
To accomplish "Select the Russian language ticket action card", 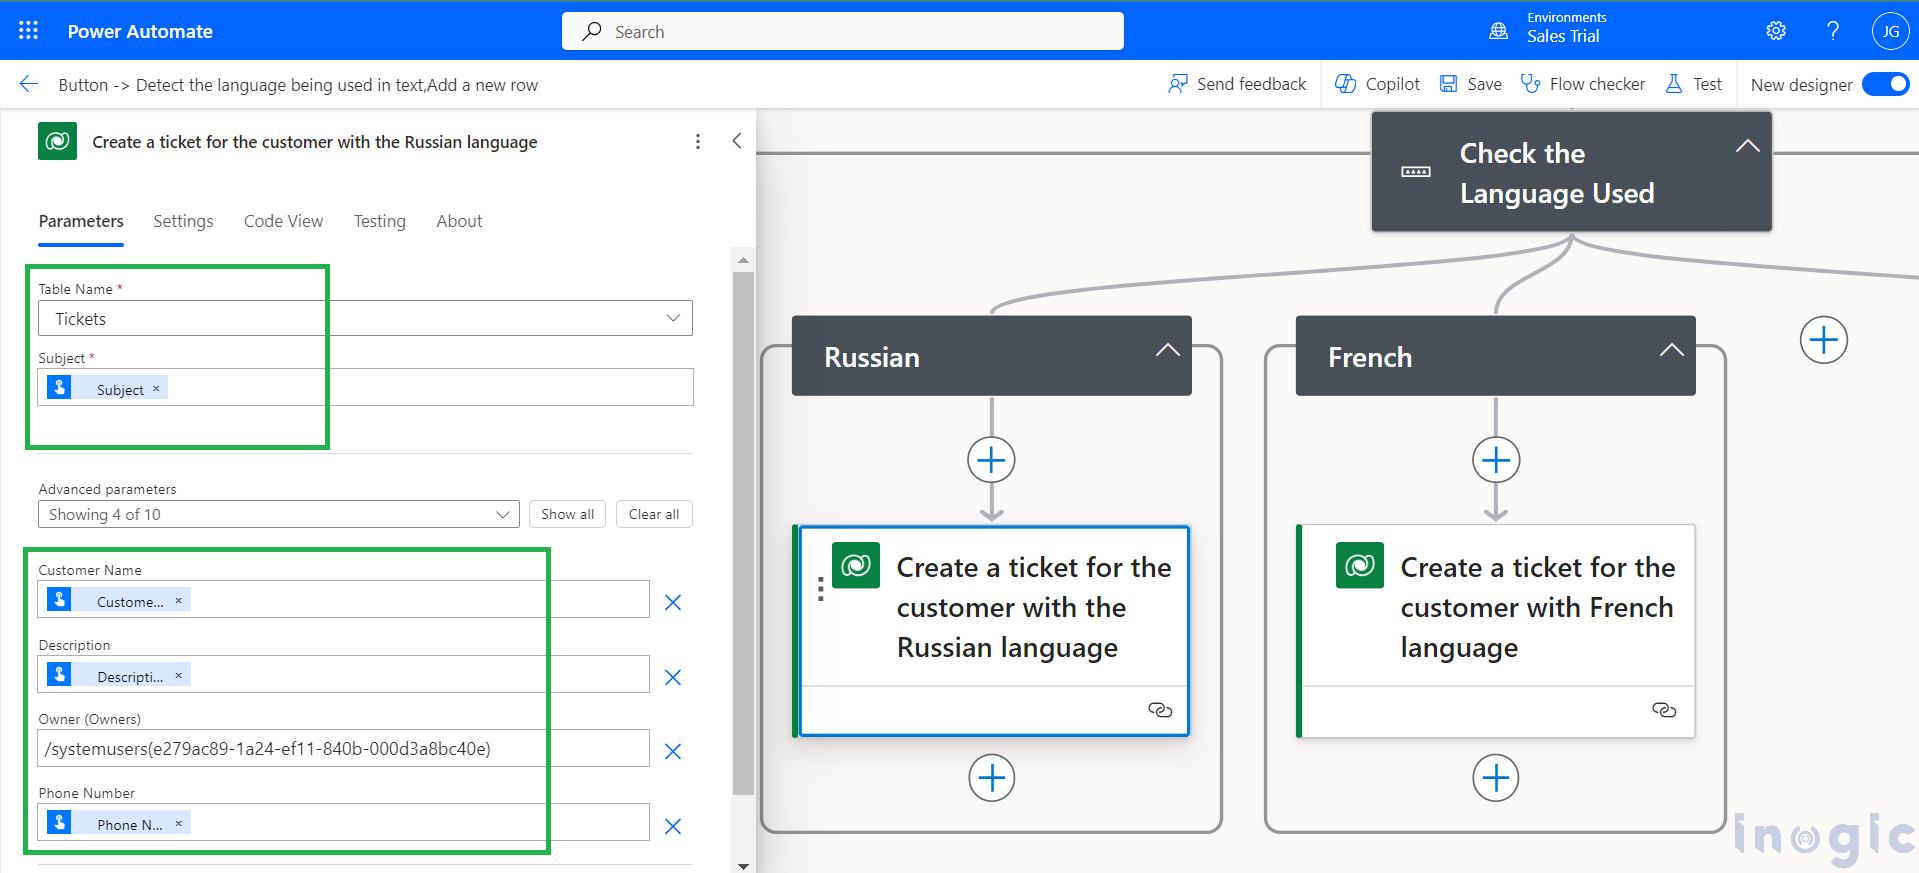I will (992, 631).
